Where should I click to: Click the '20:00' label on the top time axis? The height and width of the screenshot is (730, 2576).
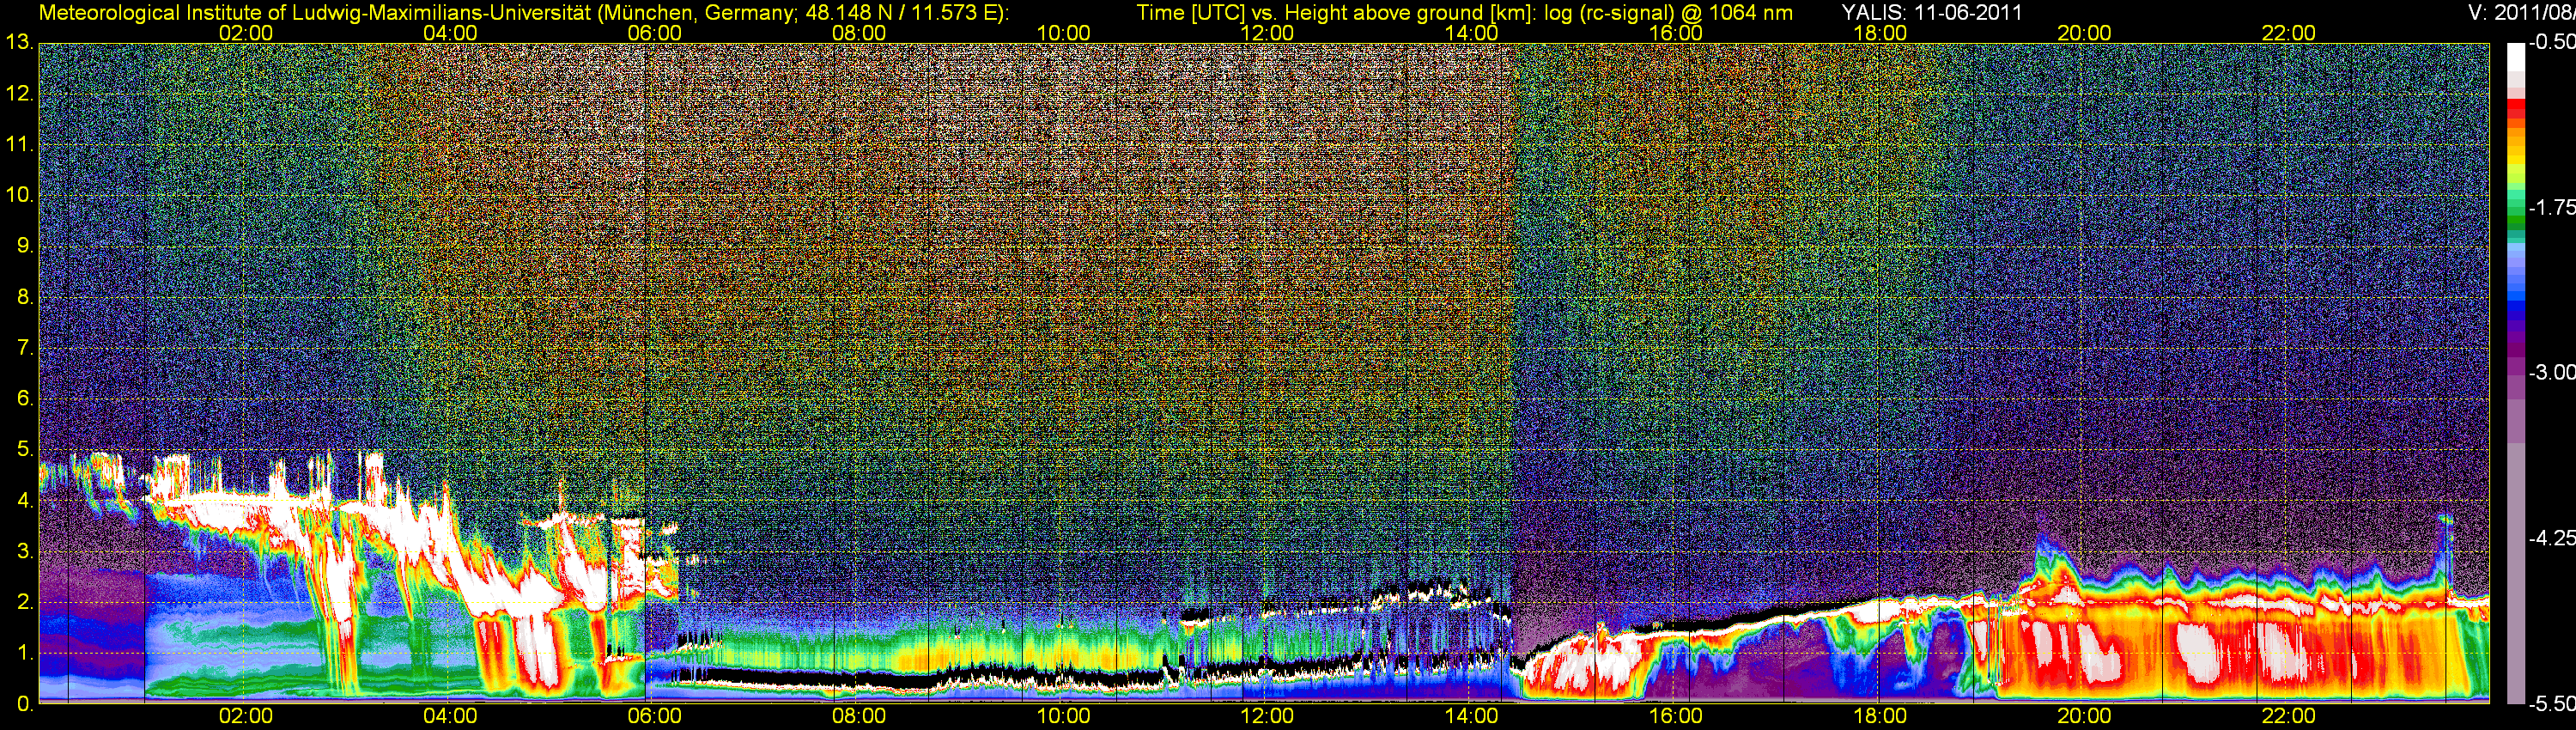tap(2084, 33)
